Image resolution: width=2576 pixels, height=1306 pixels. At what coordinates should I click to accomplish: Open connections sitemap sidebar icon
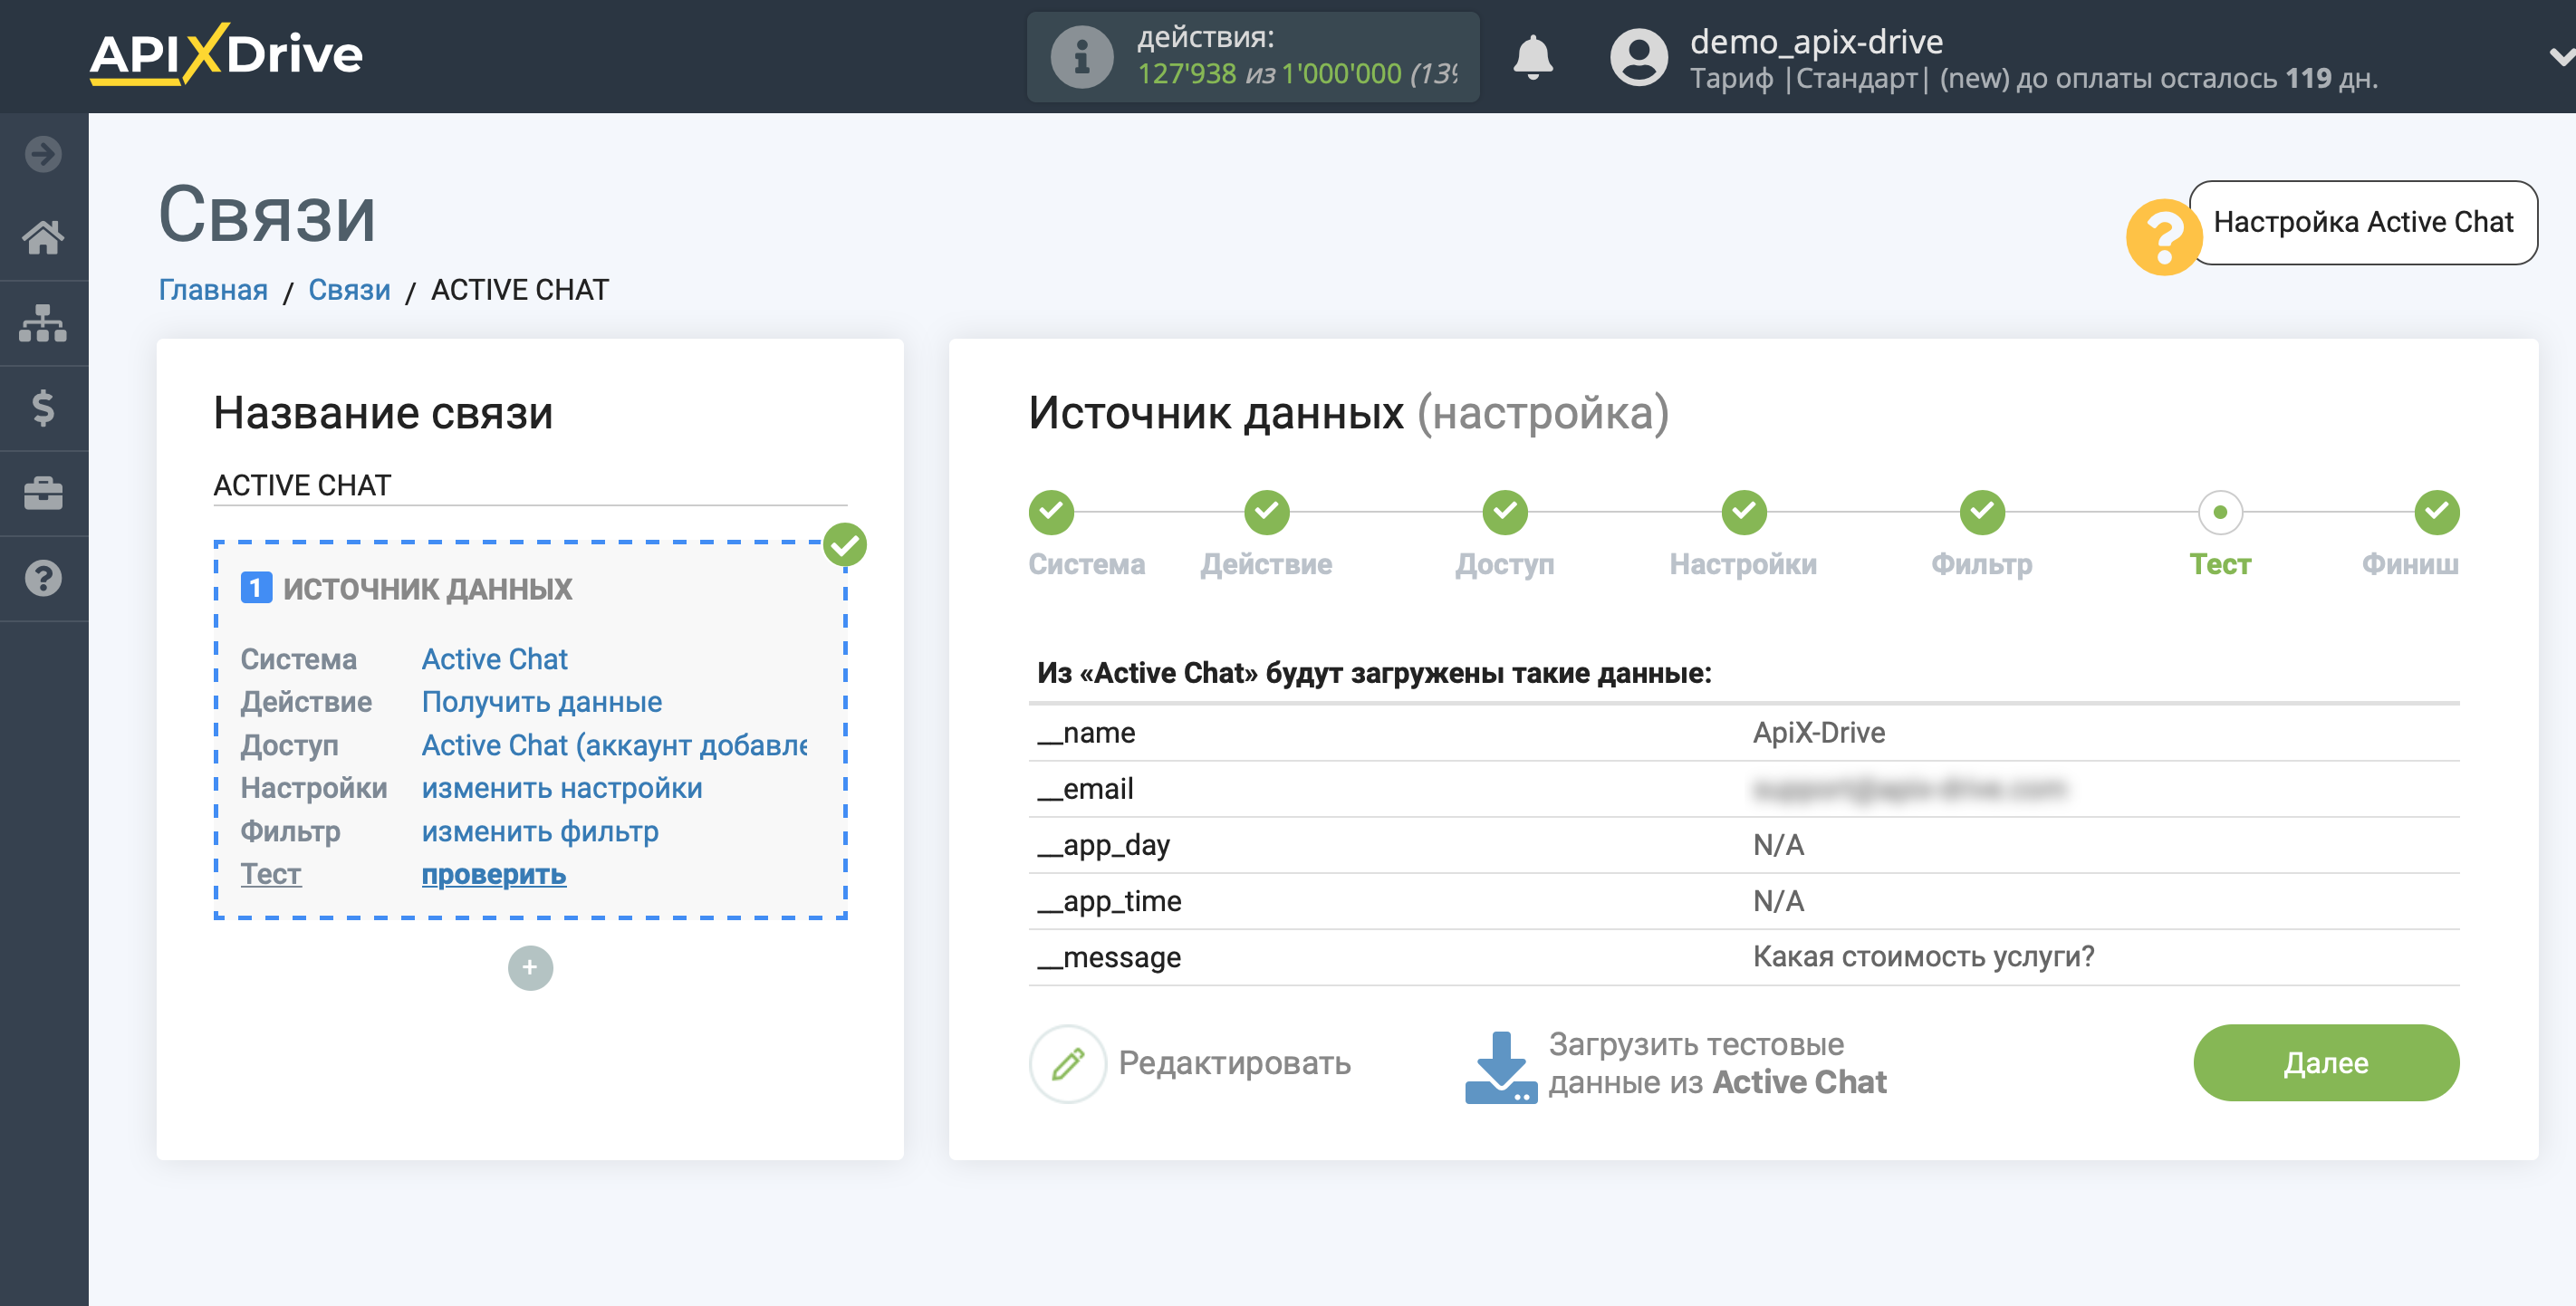point(43,323)
